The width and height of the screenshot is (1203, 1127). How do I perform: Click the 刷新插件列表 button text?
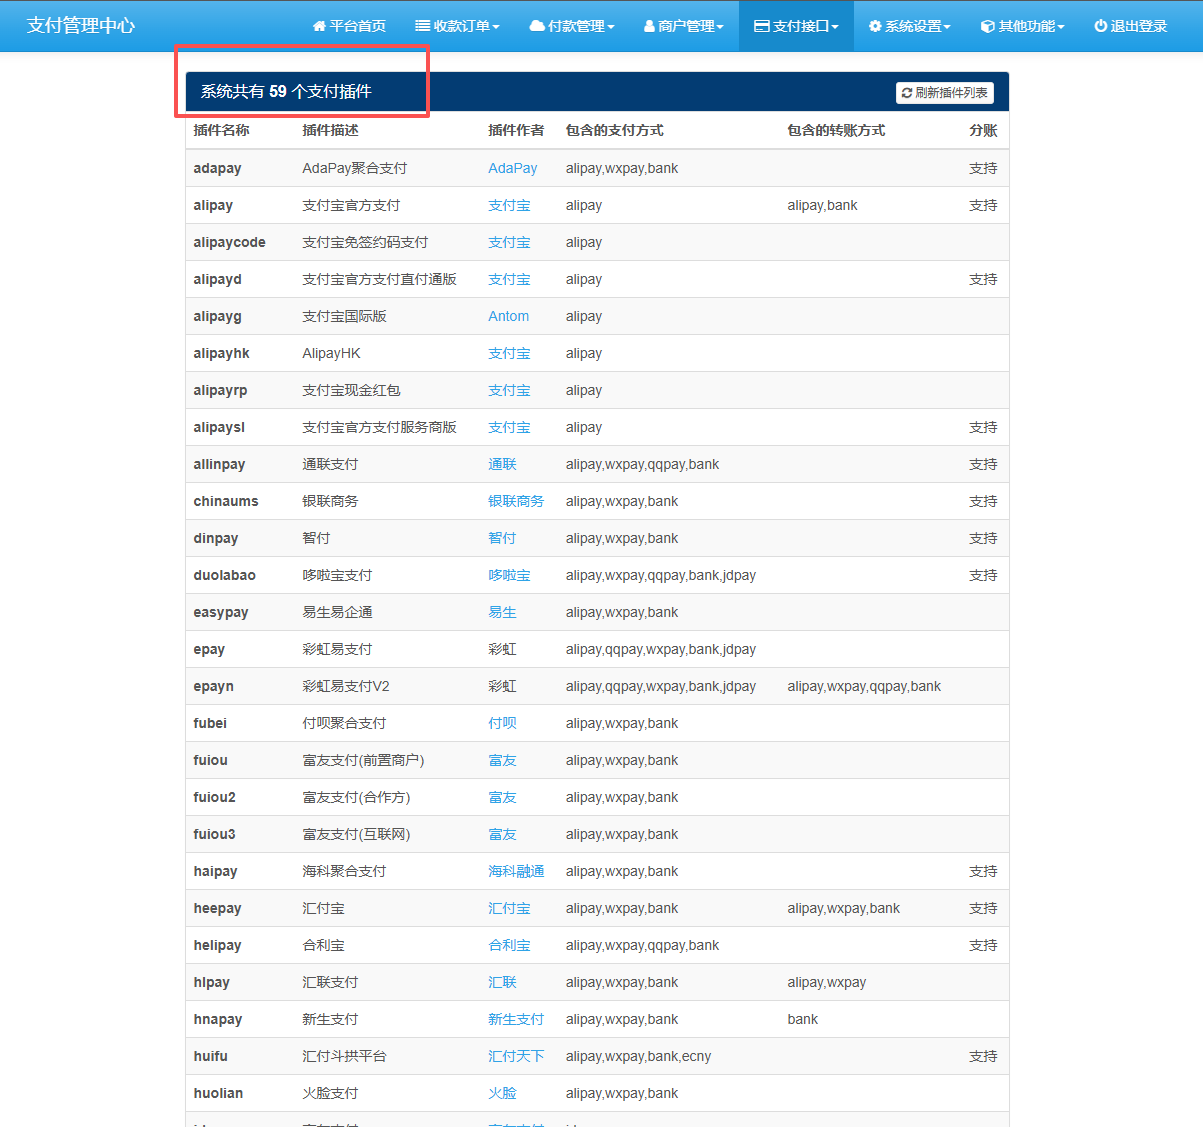(951, 93)
